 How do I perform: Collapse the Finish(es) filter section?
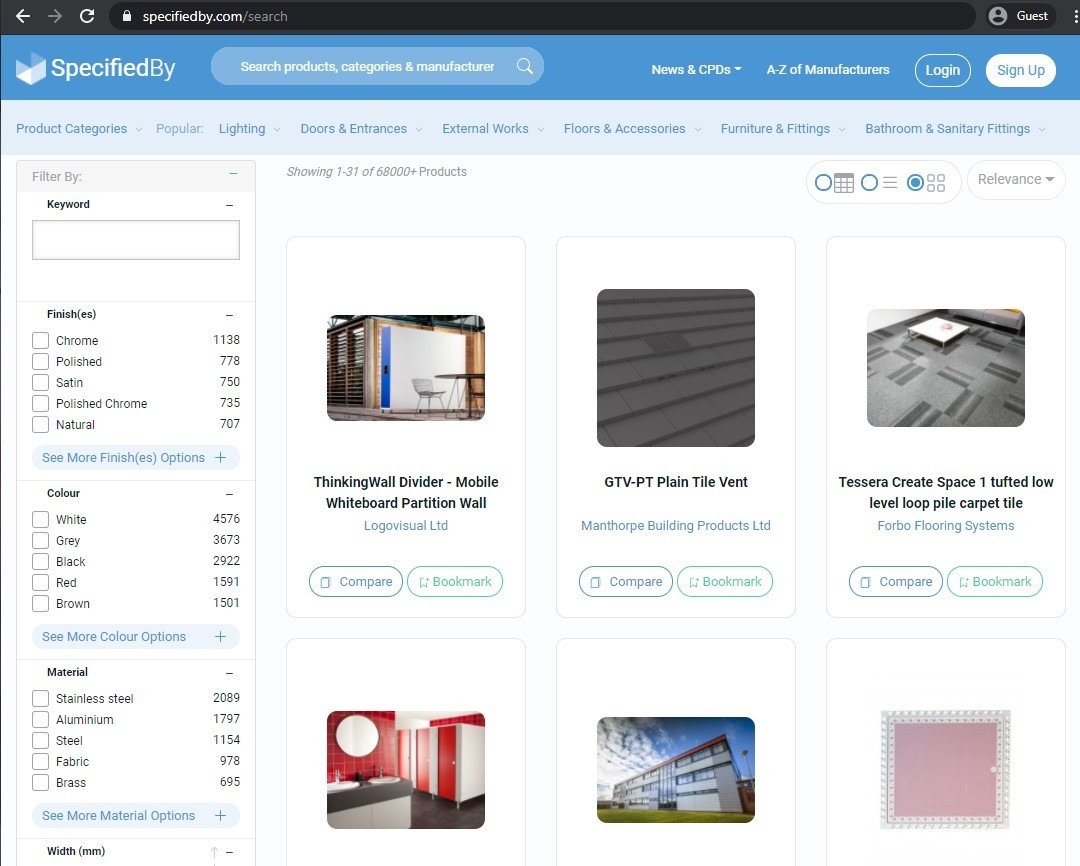pos(230,312)
